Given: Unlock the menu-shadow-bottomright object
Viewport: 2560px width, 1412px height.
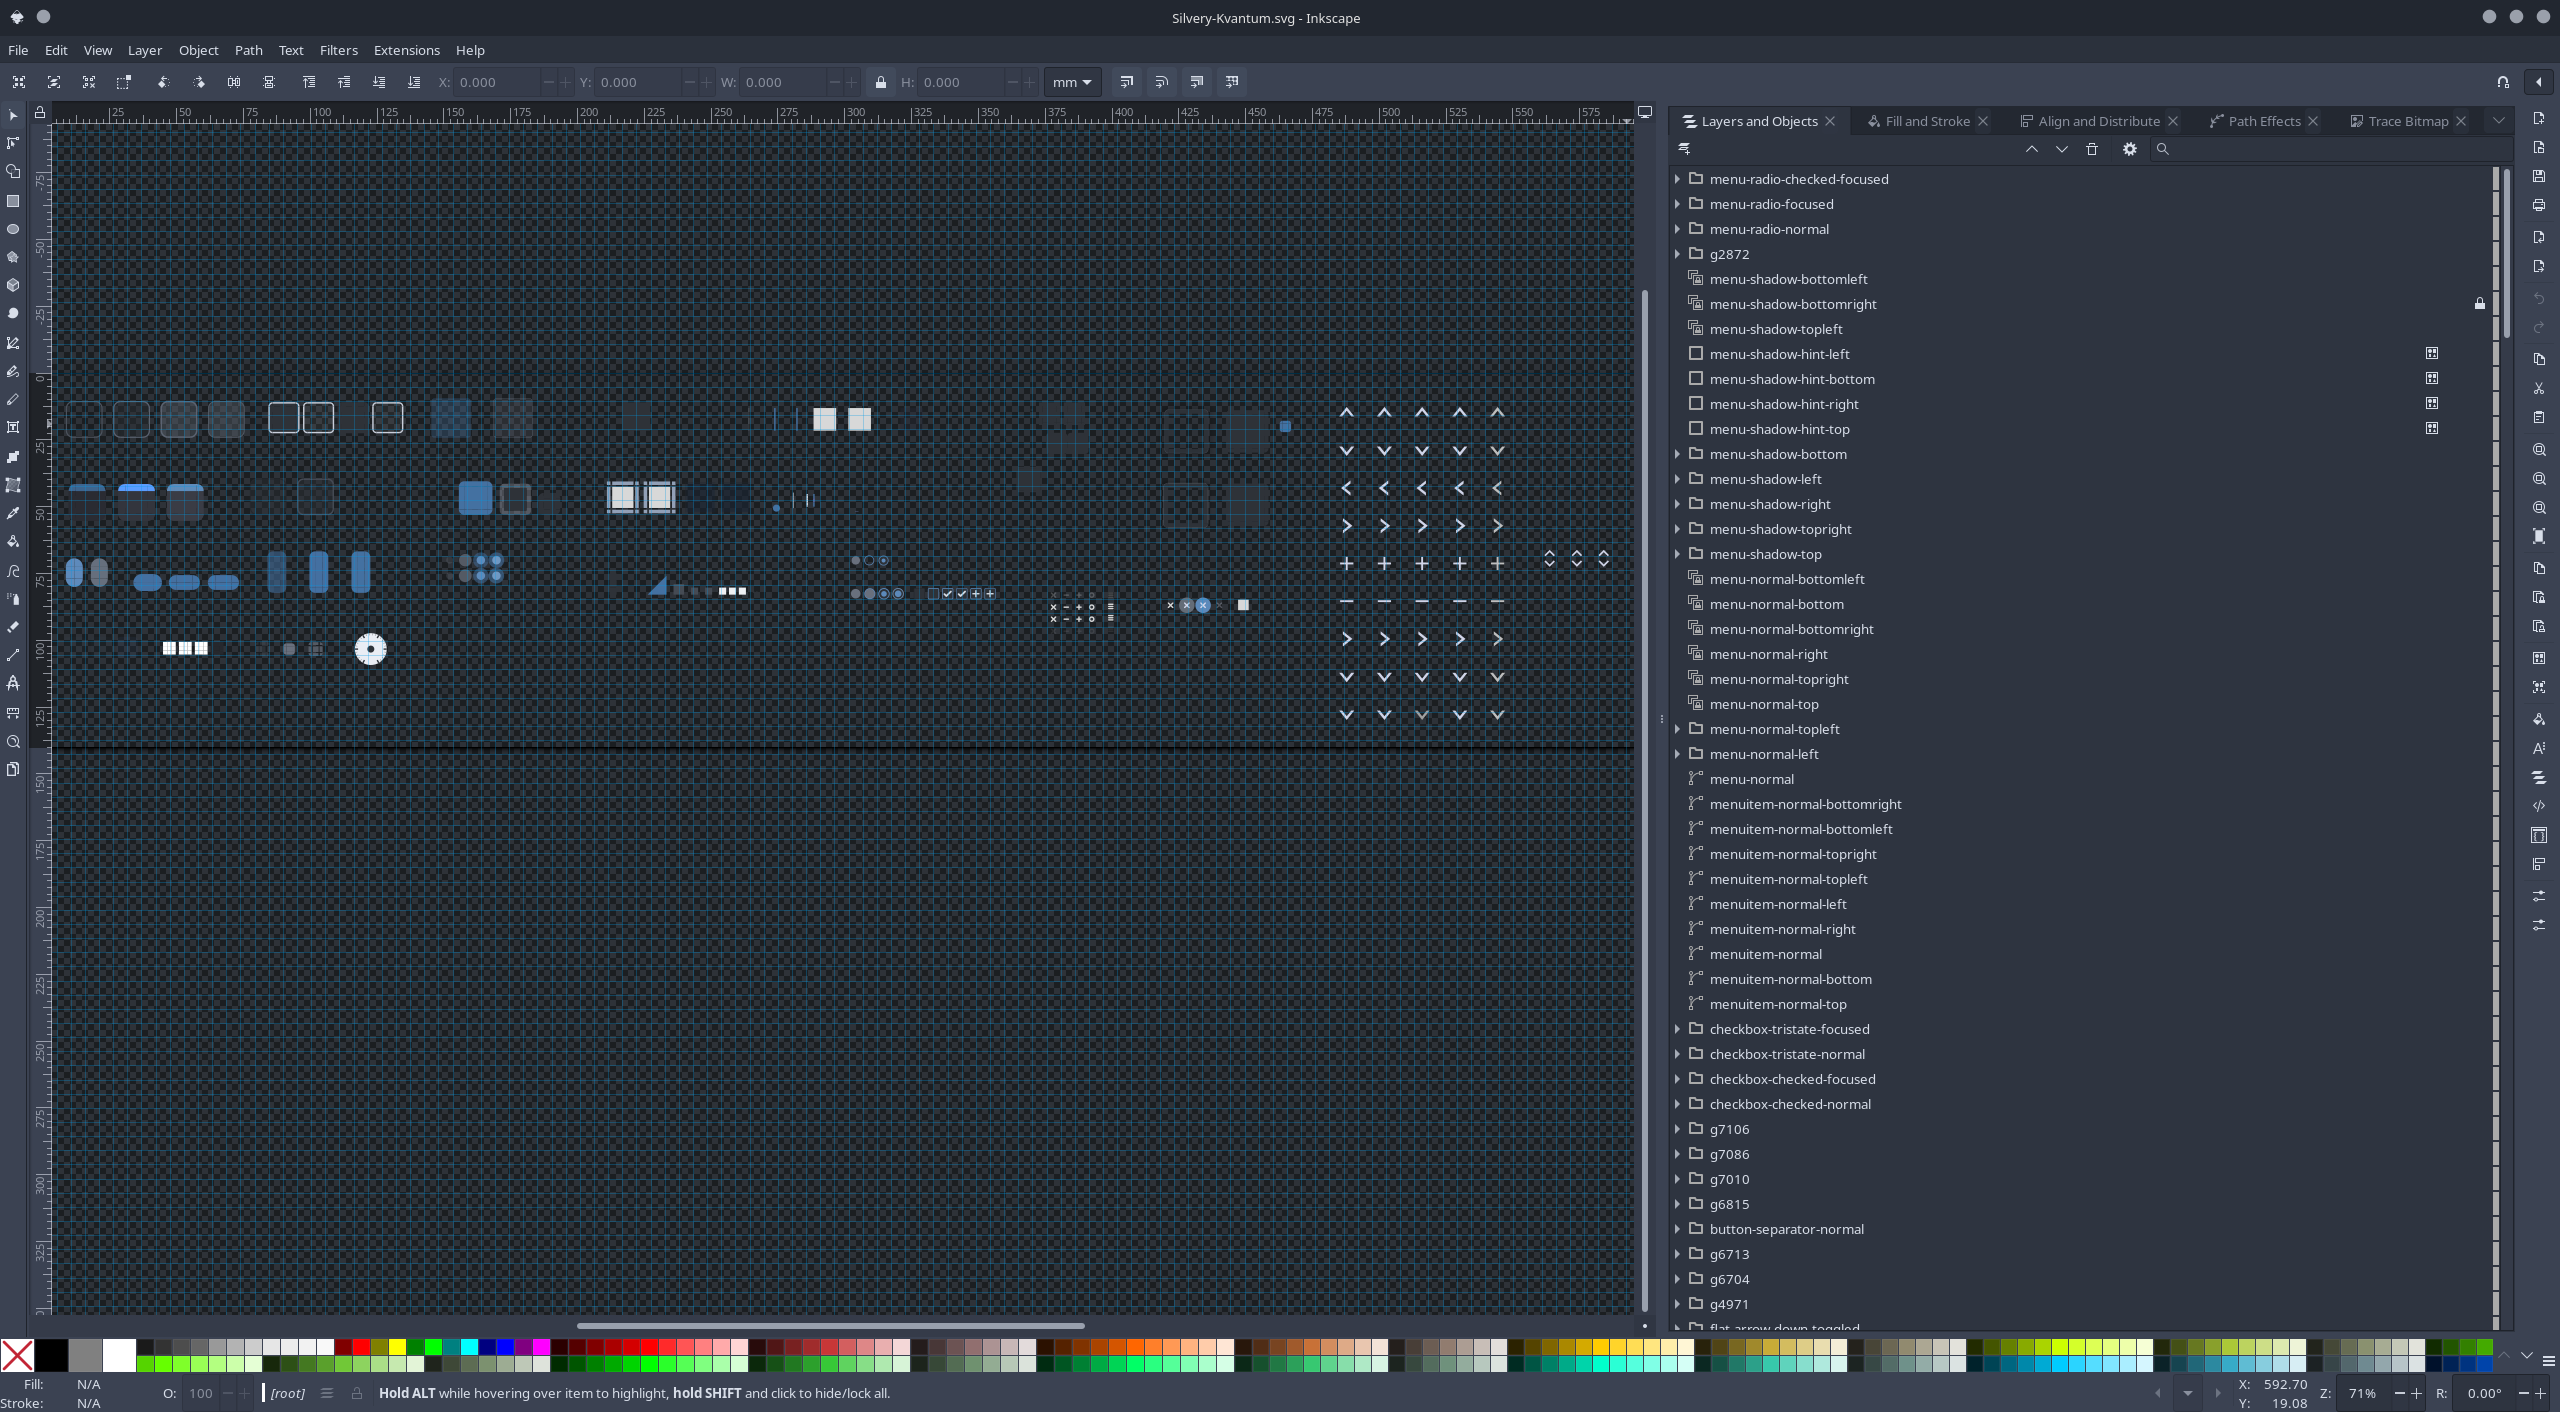Looking at the screenshot, I should (x=2480, y=304).
